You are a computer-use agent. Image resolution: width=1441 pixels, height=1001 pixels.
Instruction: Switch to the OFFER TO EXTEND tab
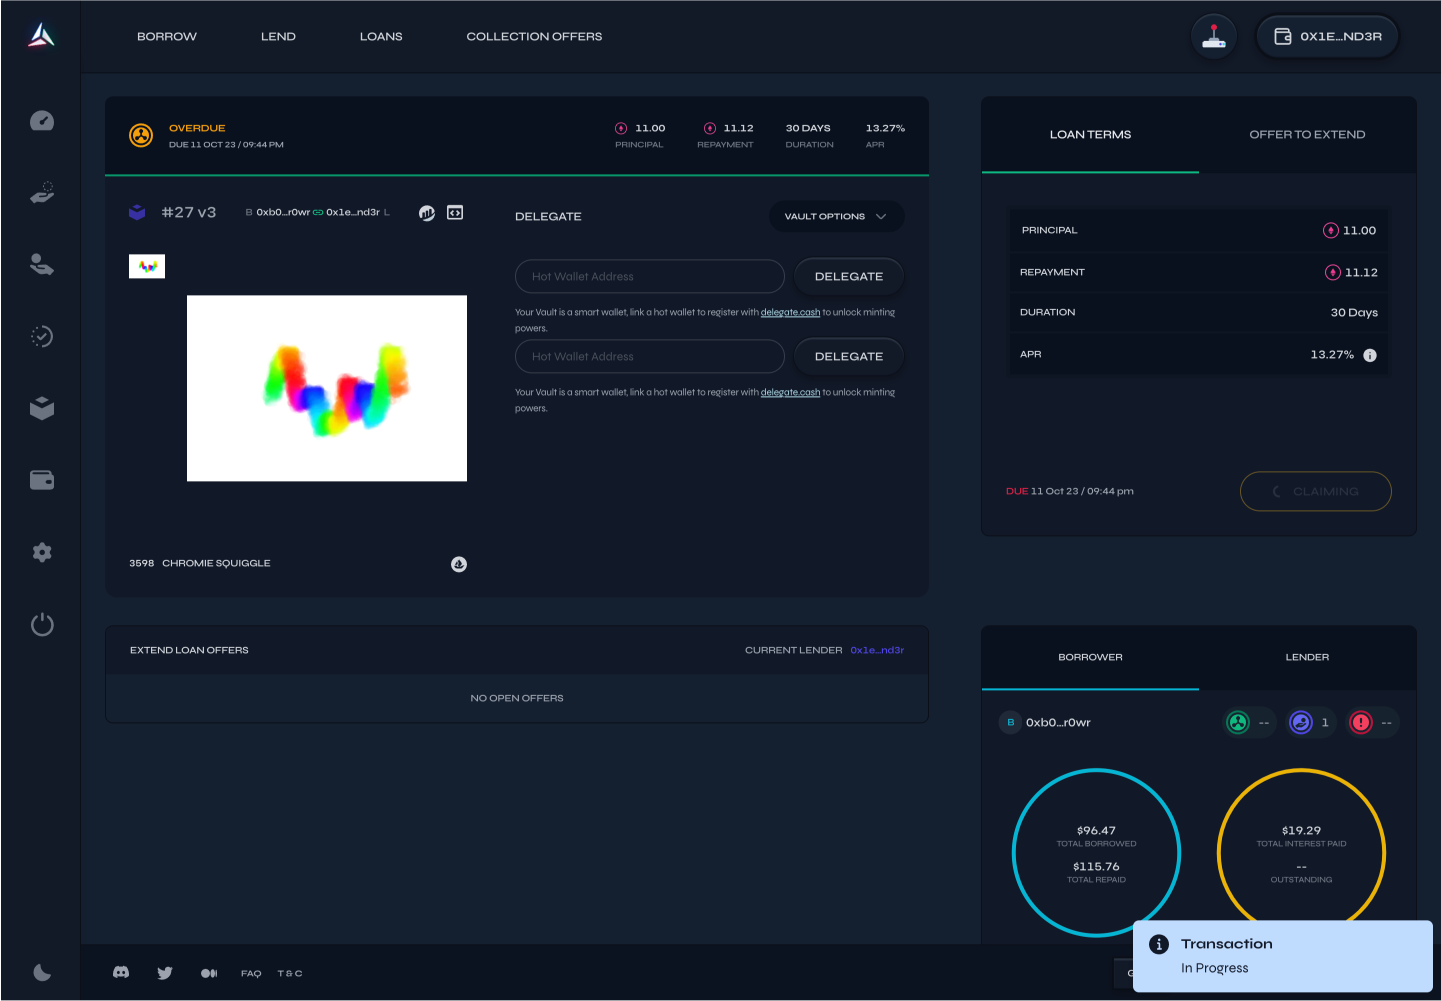click(x=1307, y=134)
